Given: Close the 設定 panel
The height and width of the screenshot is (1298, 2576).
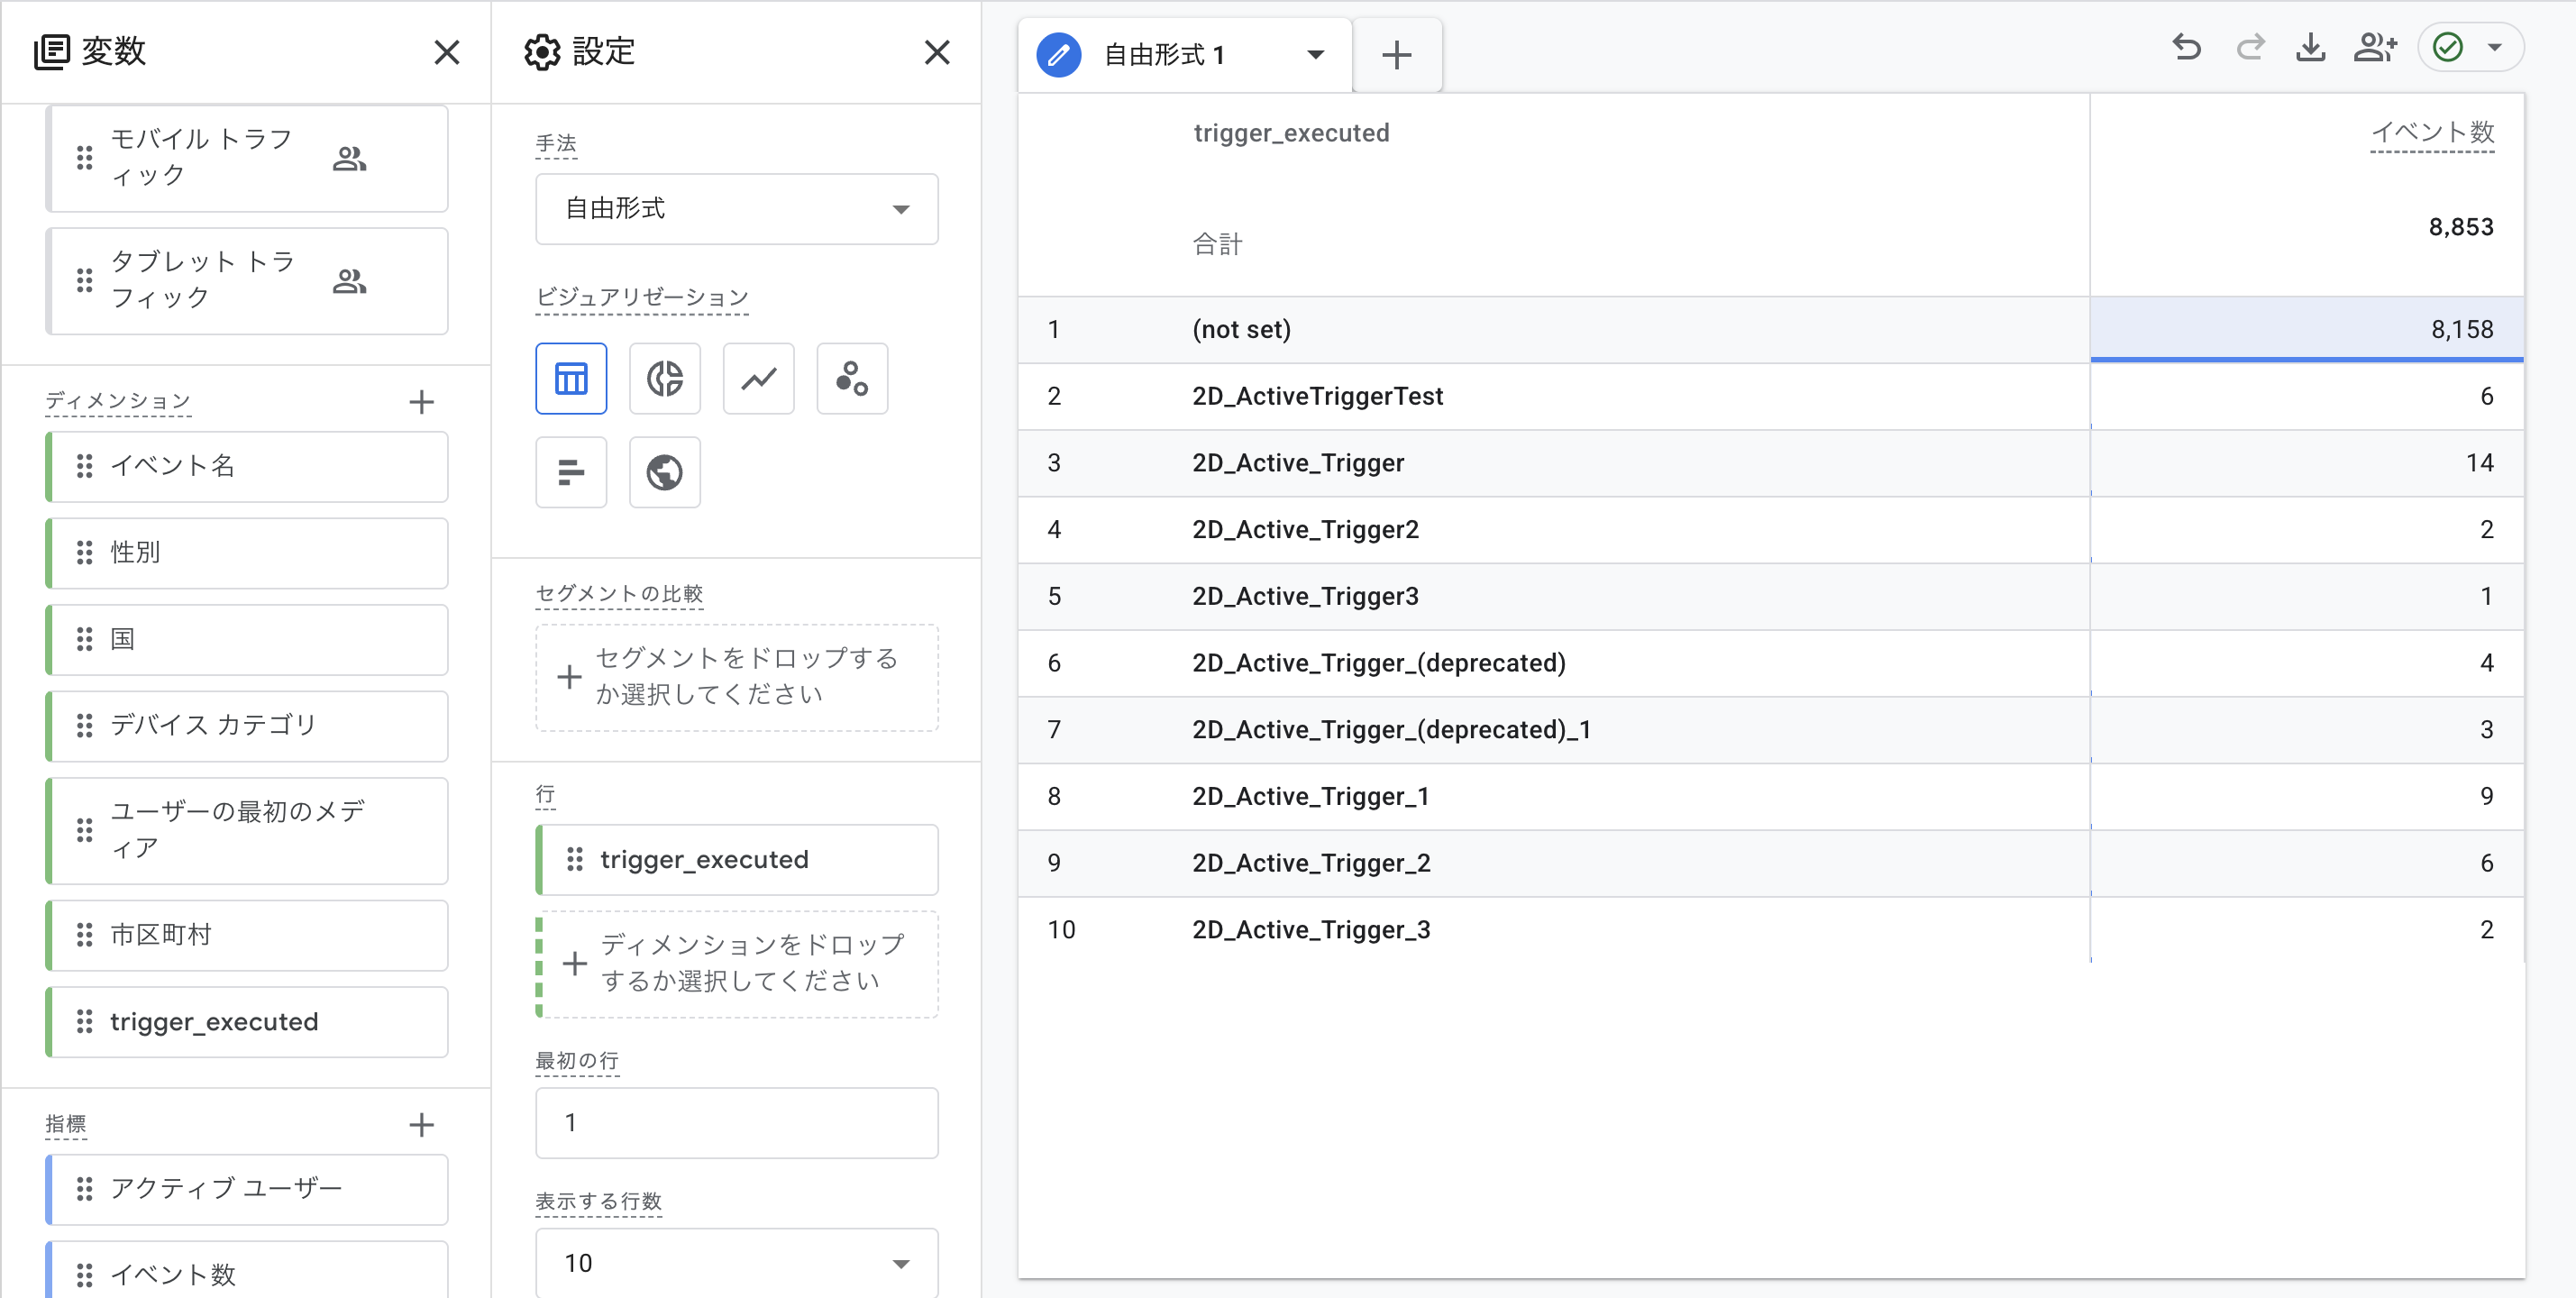Looking at the screenshot, I should coord(937,52).
